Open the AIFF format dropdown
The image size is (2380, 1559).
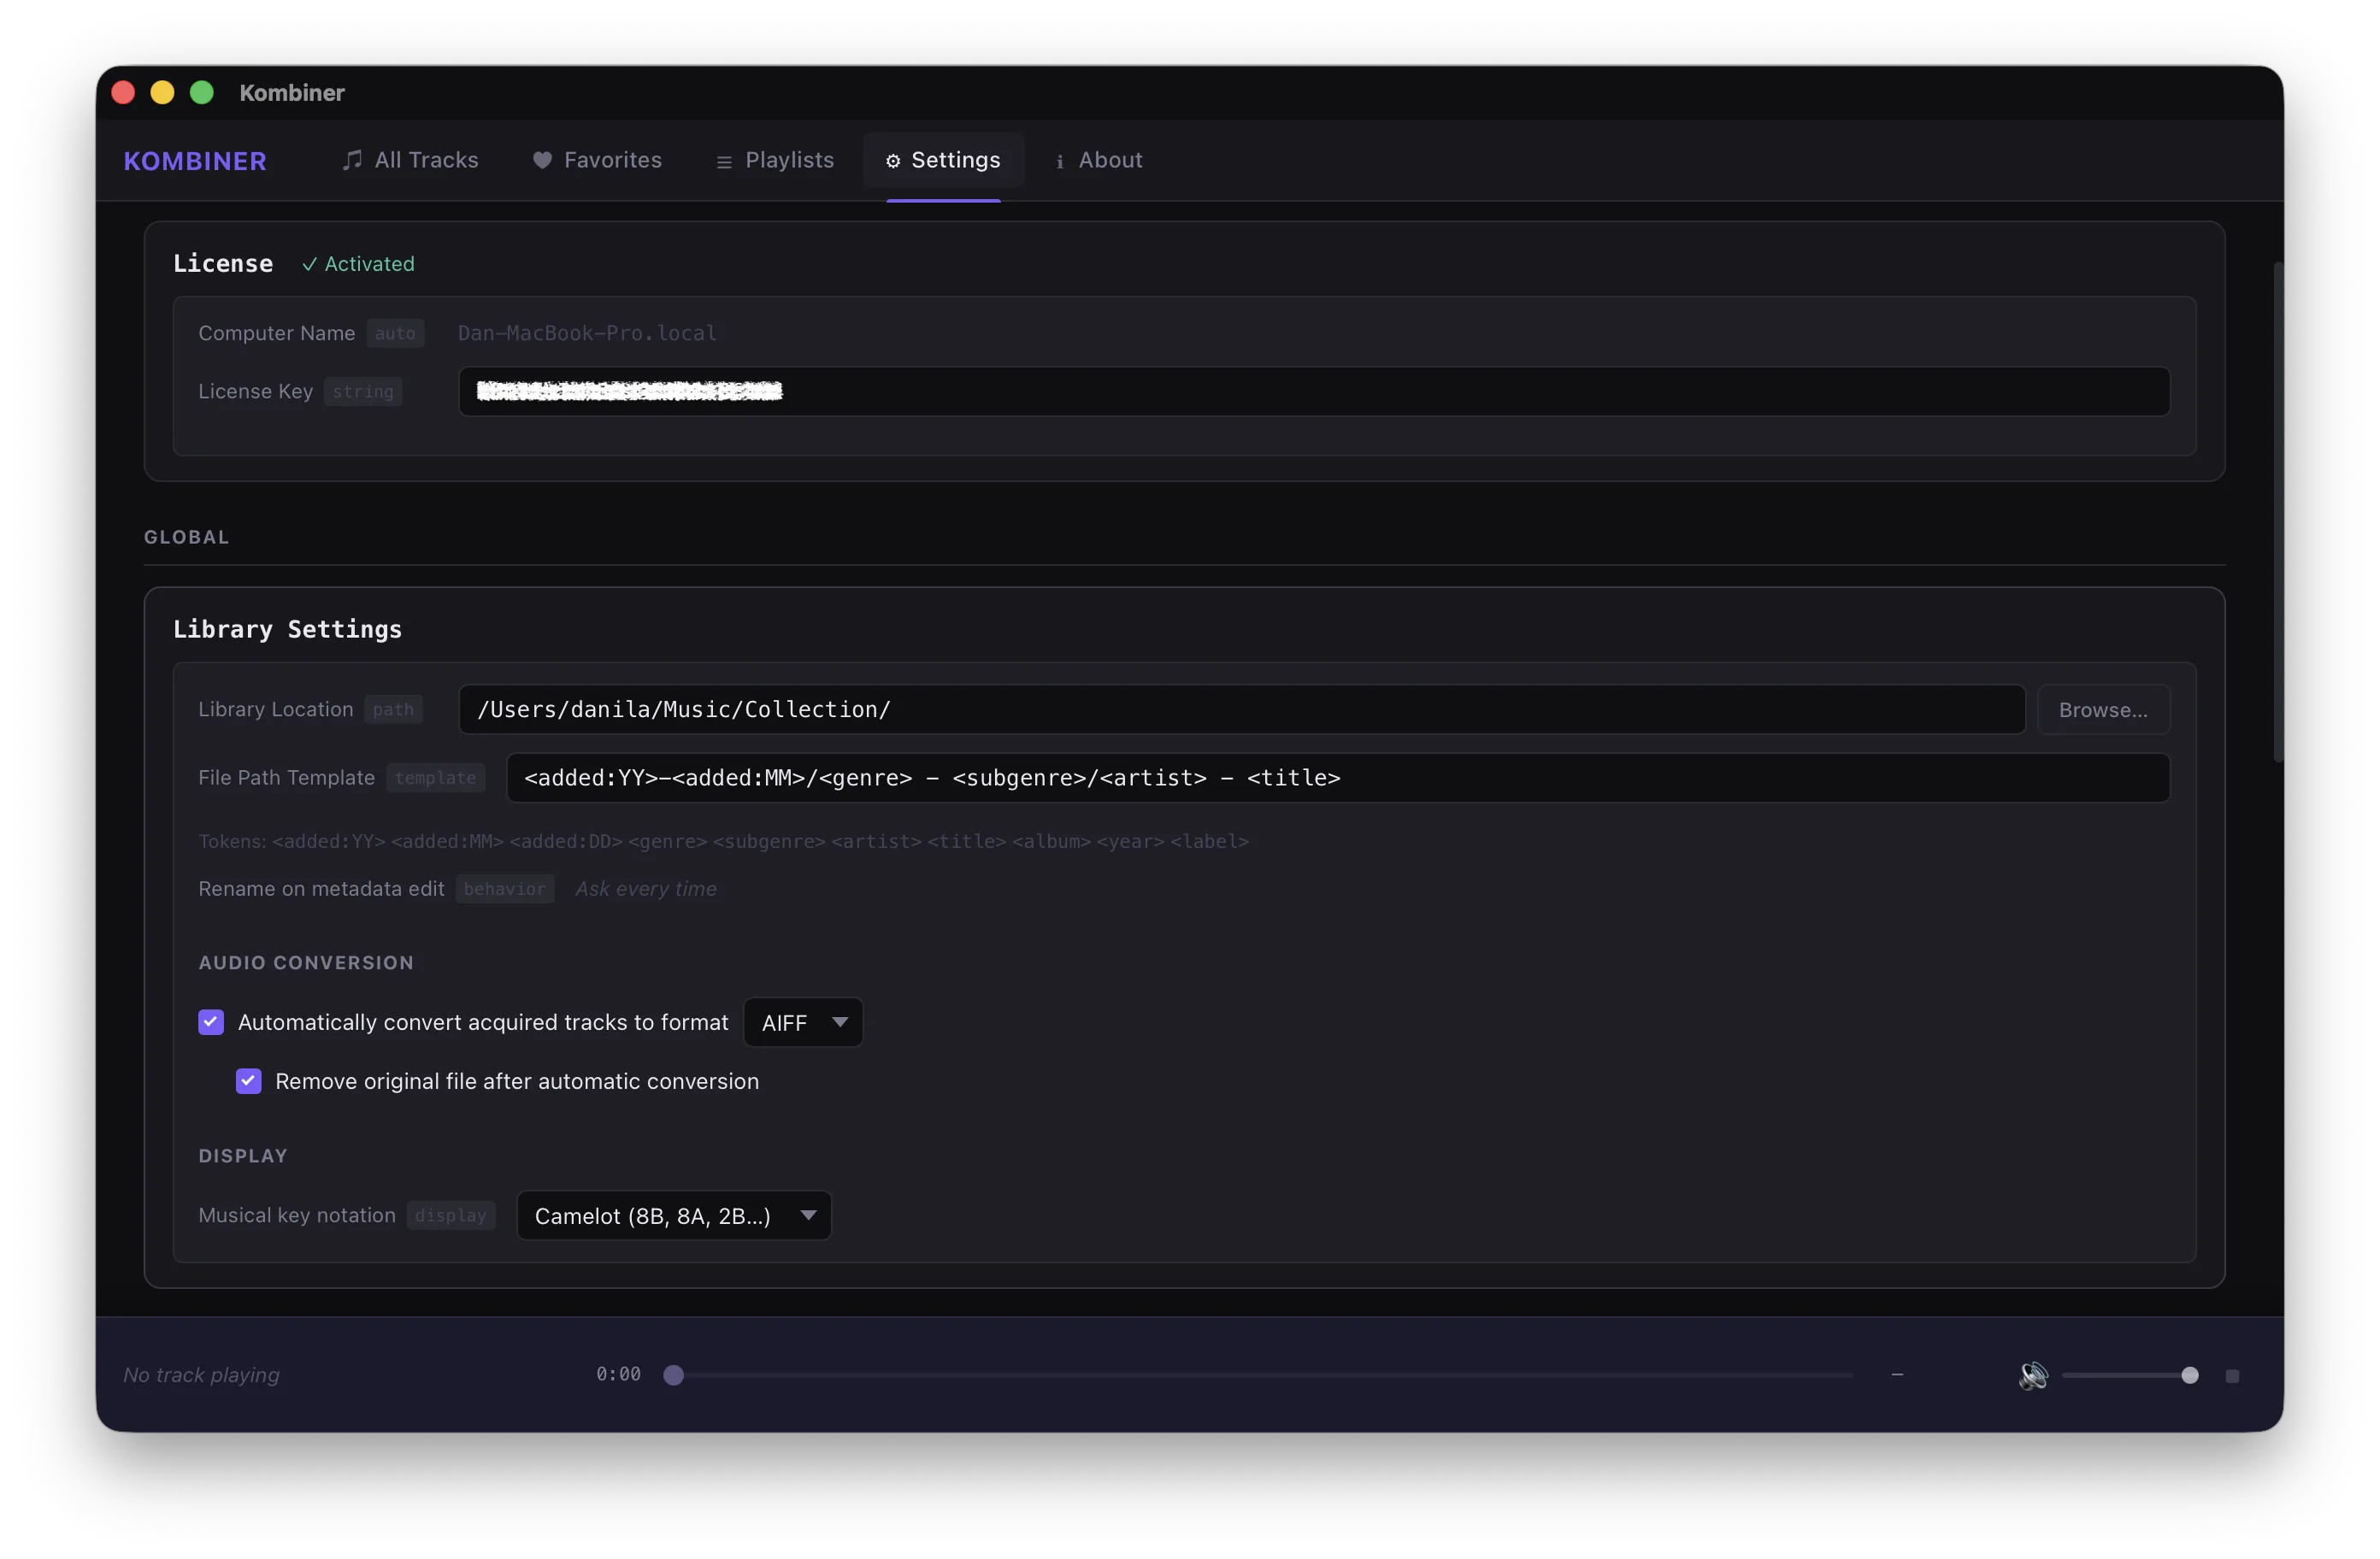pos(803,1022)
